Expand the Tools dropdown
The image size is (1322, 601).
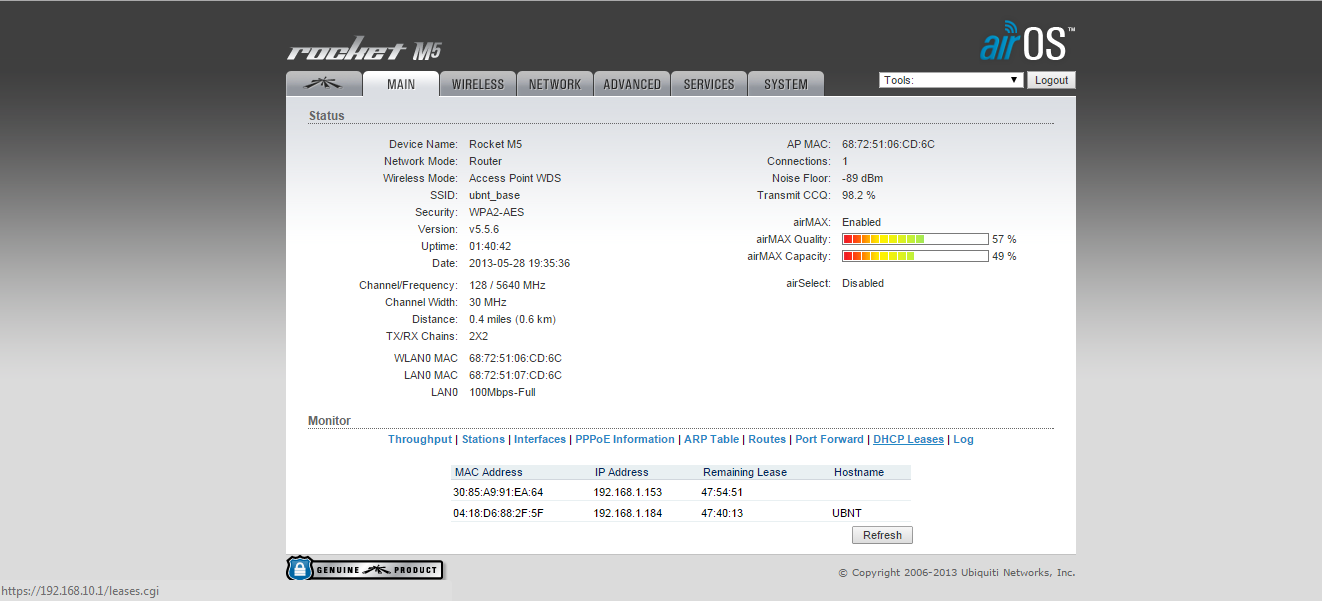[x=951, y=80]
